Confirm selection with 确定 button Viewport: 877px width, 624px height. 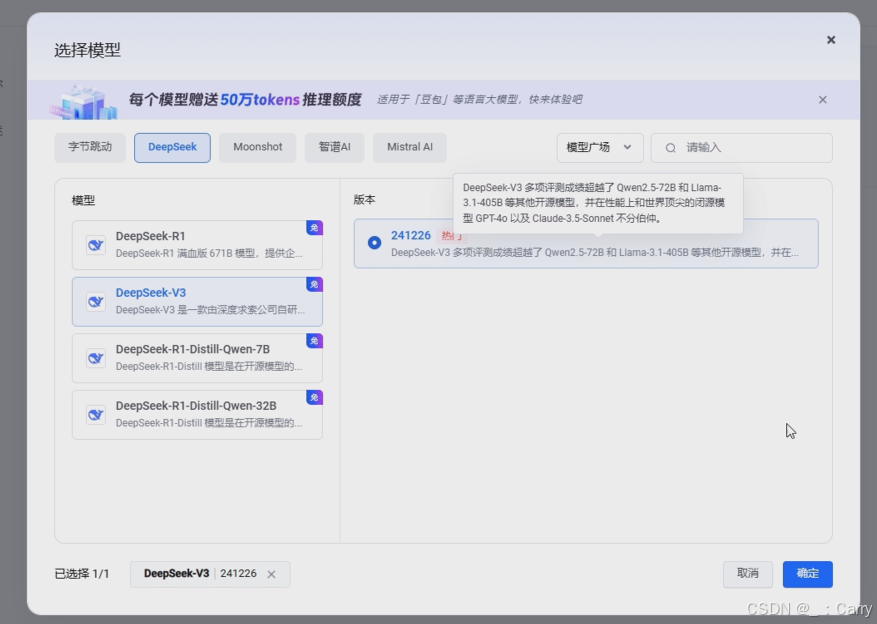807,574
